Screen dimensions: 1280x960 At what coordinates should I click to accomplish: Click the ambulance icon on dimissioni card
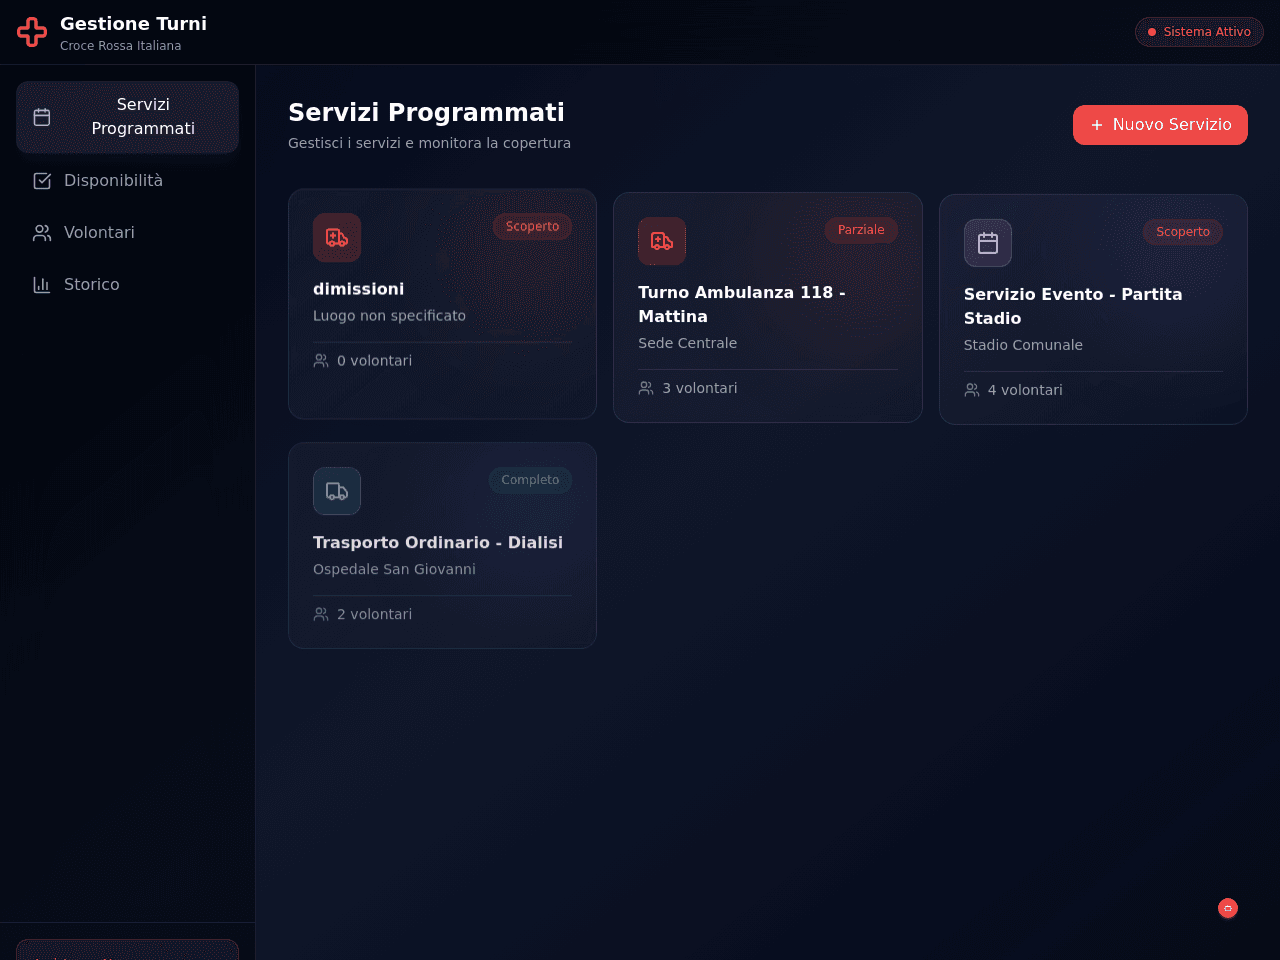[x=337, y=238]
